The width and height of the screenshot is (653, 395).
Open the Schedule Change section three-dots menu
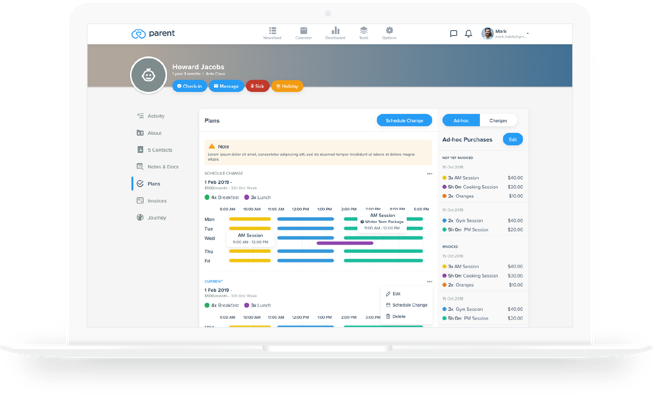coord(429,174)
